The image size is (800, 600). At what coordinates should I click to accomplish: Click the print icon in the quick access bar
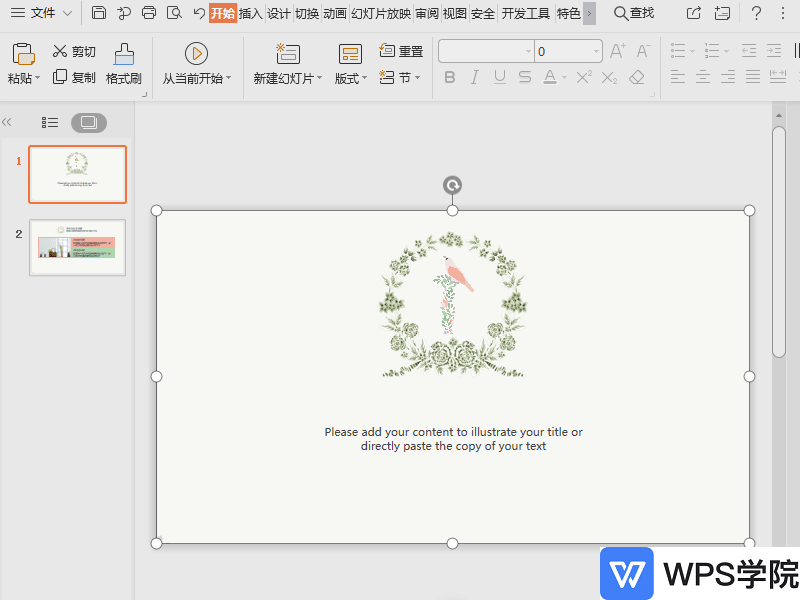click(x=149, y=13)
